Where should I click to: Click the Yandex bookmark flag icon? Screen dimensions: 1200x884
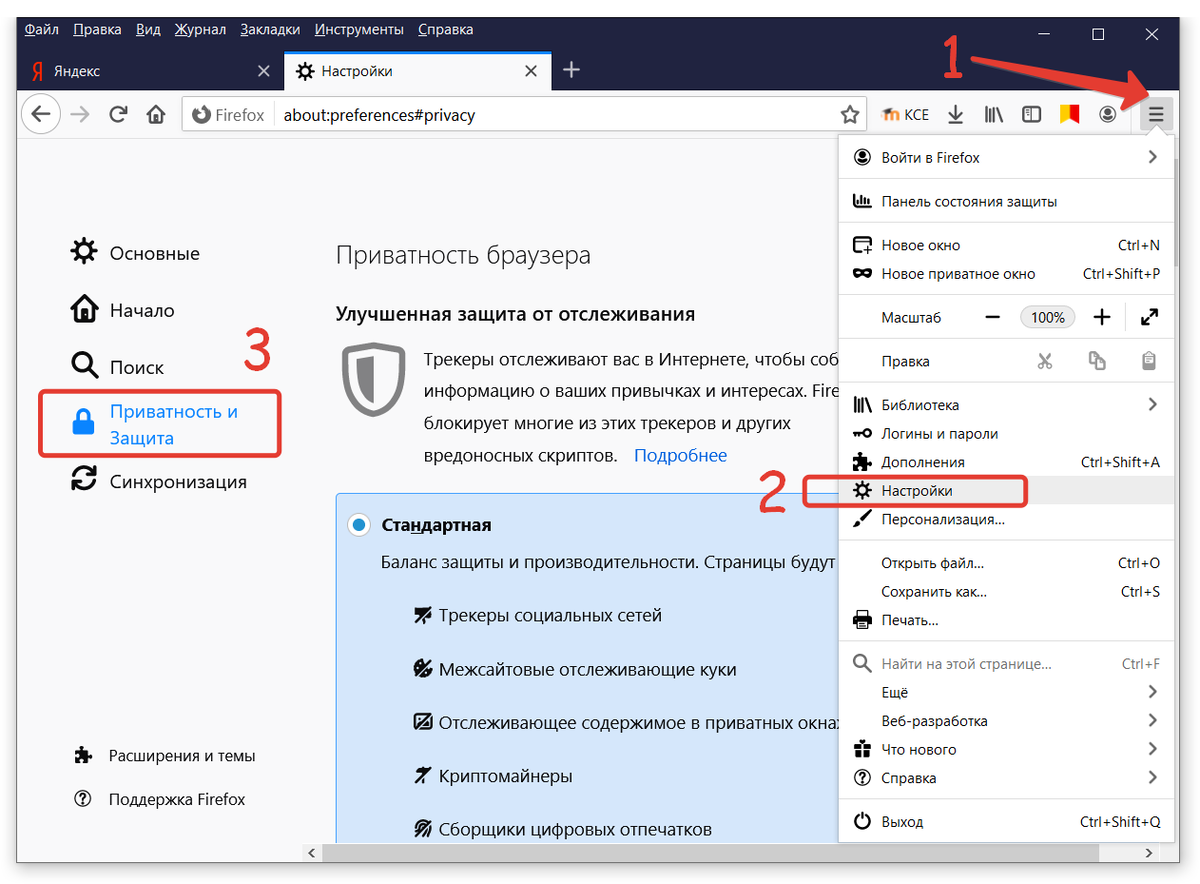[1069, 115]
